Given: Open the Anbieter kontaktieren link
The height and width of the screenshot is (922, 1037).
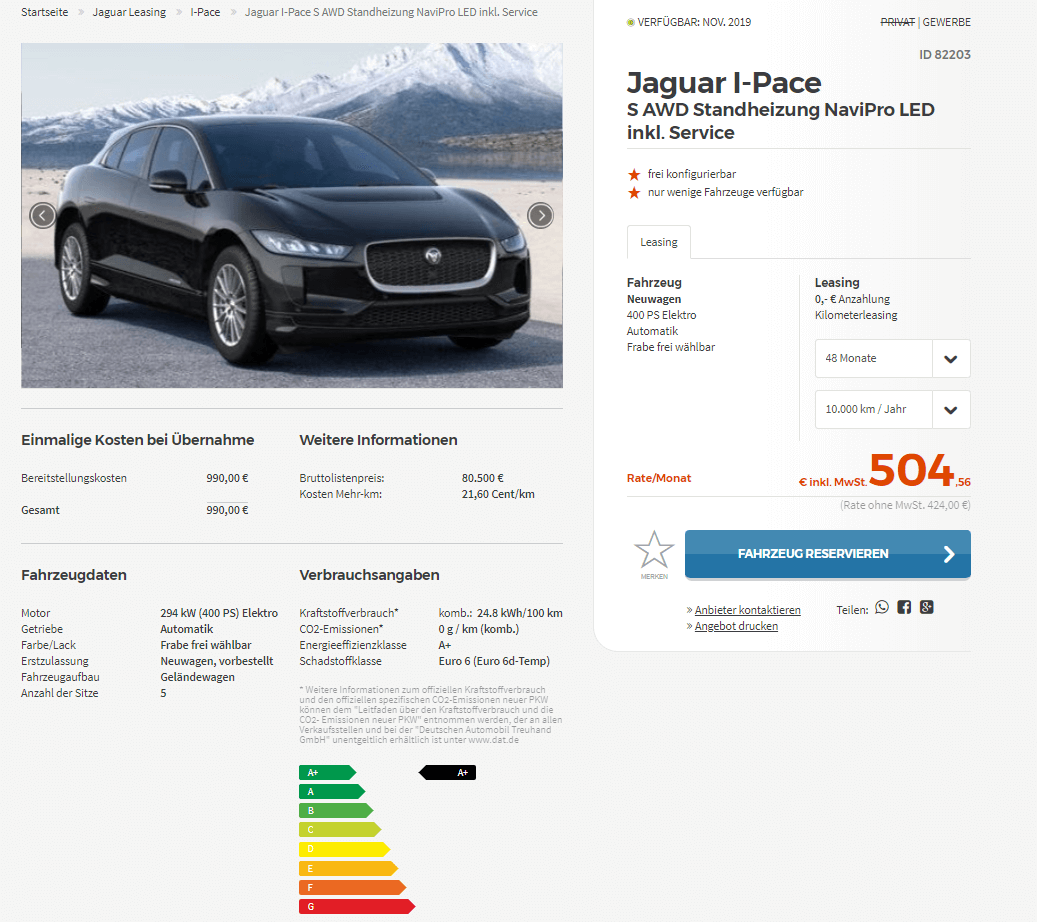Looking at the screenshot, I should tap(747, 610).
